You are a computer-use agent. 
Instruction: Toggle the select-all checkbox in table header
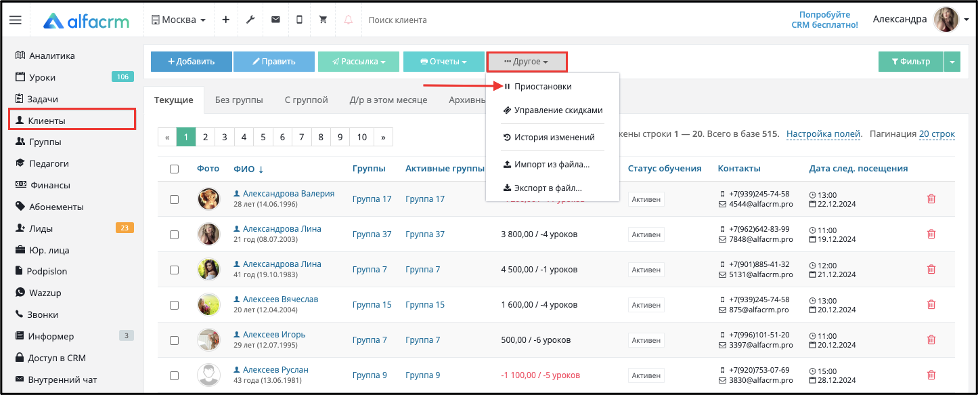174,168
